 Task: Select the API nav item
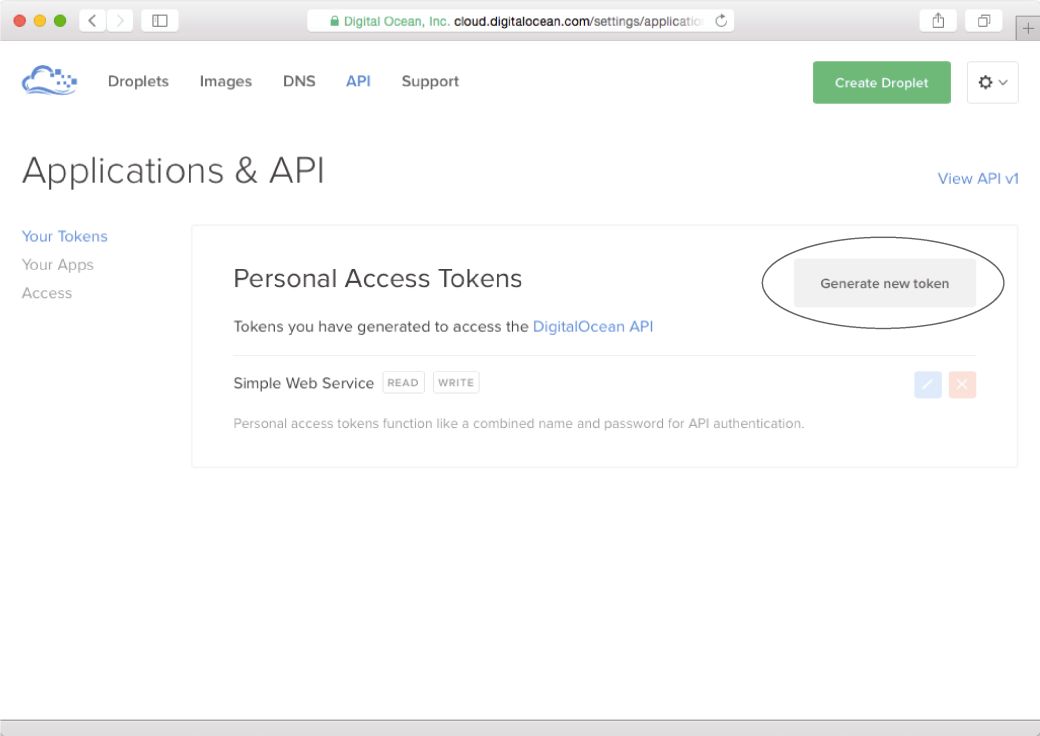coord(358,81)
